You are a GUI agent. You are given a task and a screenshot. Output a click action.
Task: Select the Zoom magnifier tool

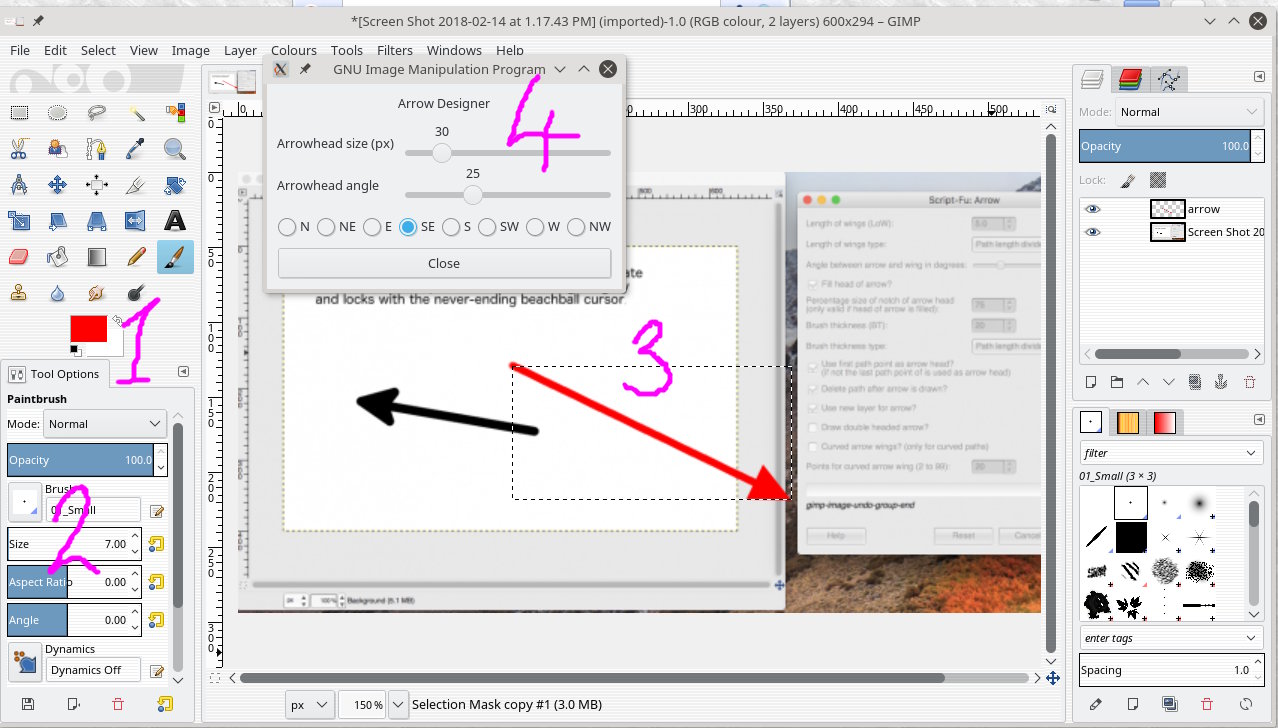pos(175,149)
